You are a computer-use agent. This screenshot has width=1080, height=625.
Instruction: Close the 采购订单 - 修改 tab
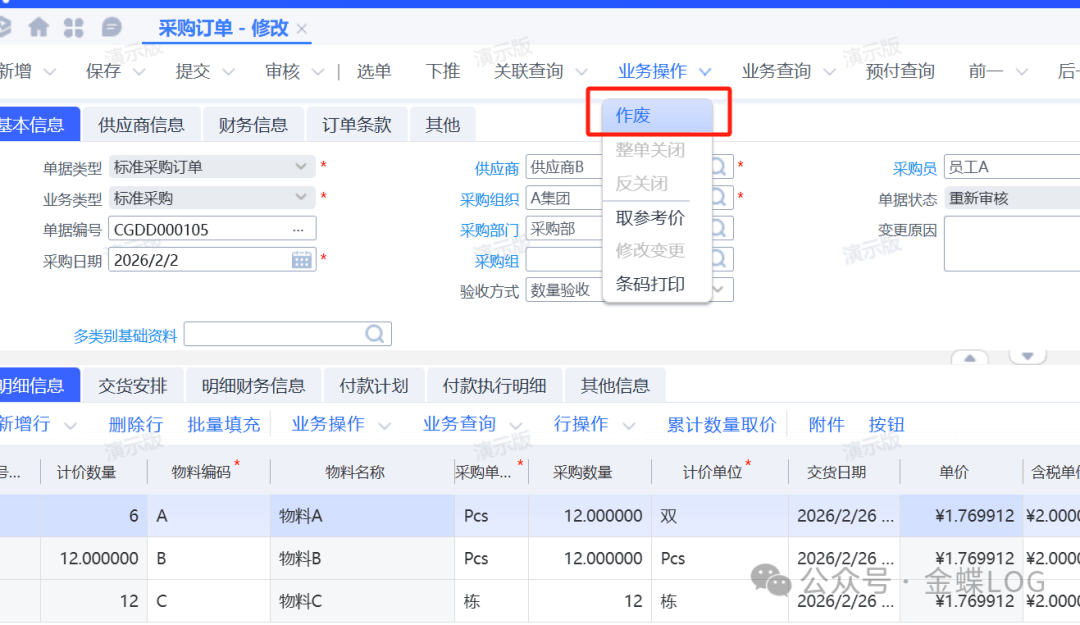pyautogui.click(x=302, y=29)
